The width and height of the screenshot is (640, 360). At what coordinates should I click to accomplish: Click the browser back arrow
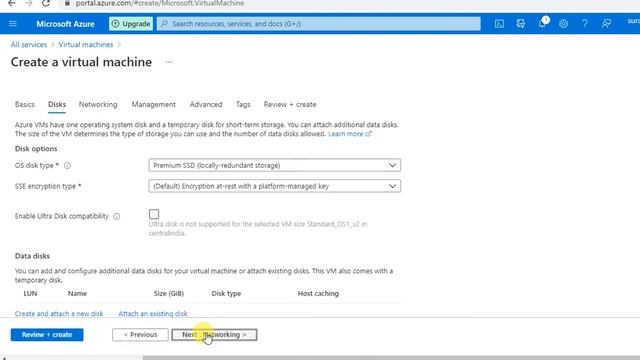pos(12,3)
